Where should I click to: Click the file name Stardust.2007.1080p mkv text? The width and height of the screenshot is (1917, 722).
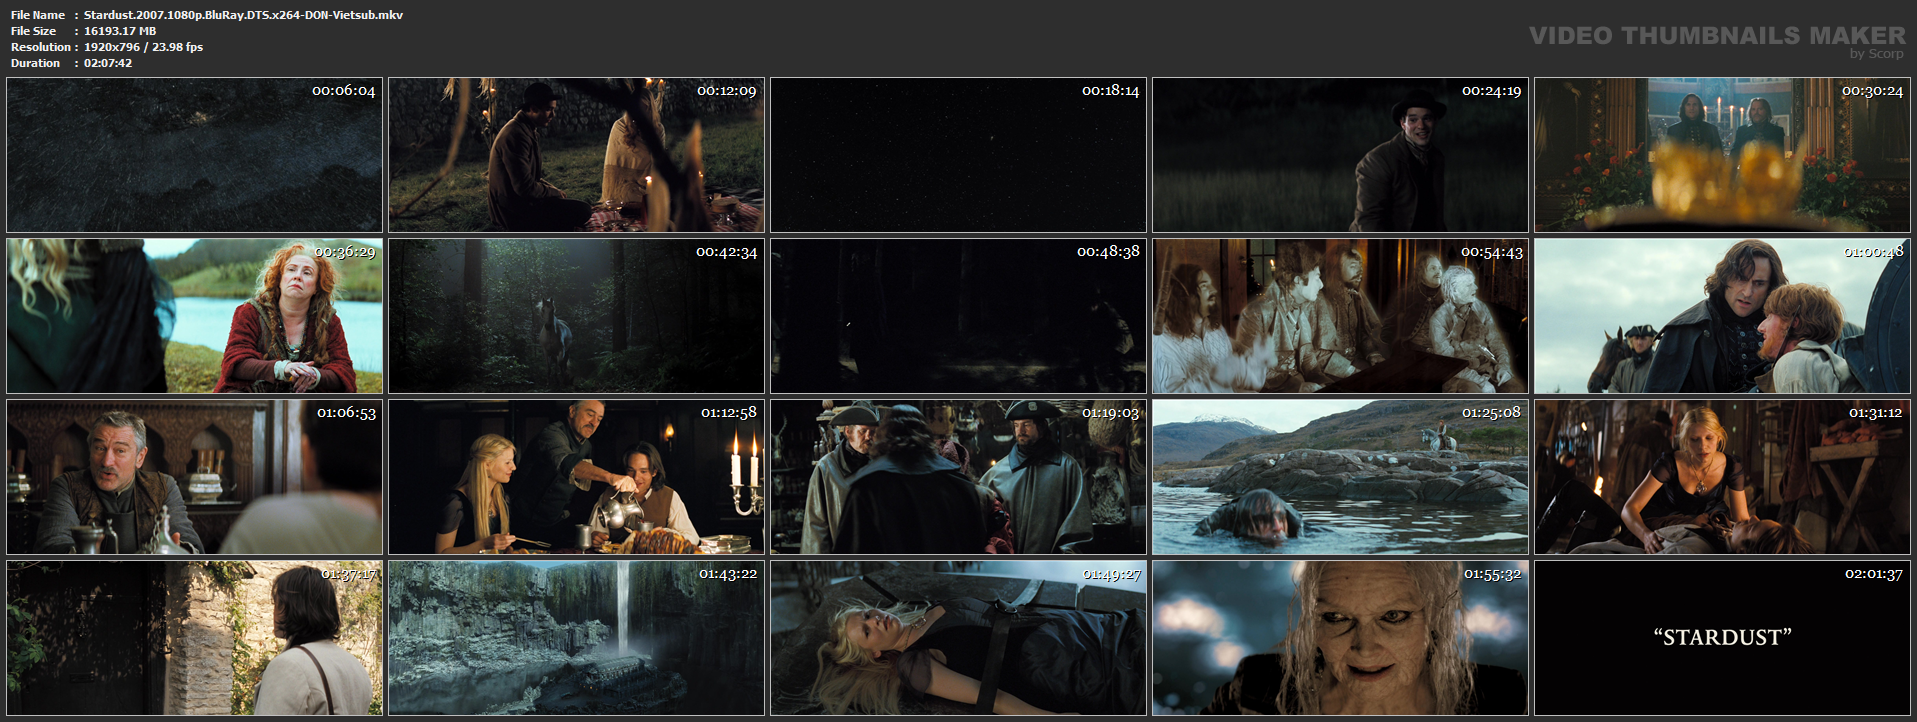[243, 15]
